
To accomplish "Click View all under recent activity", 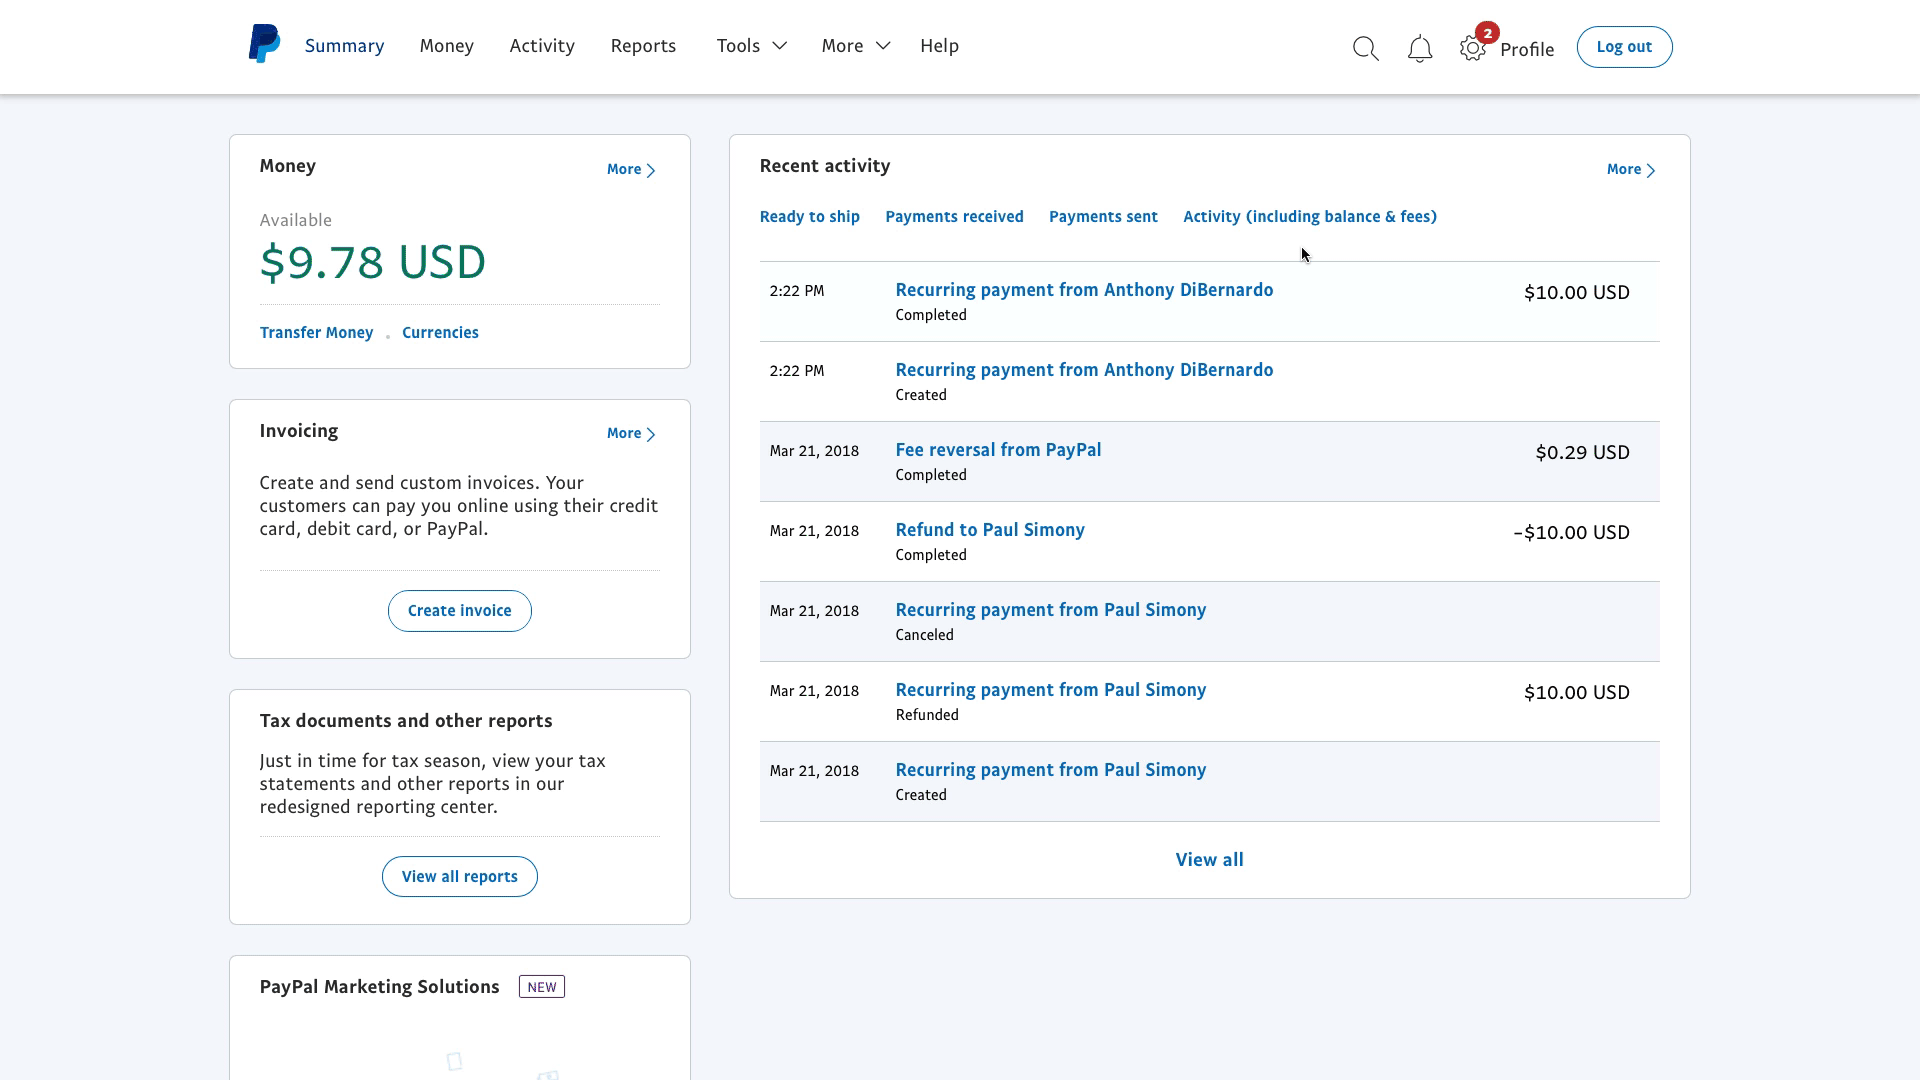I will [1209, 860].
